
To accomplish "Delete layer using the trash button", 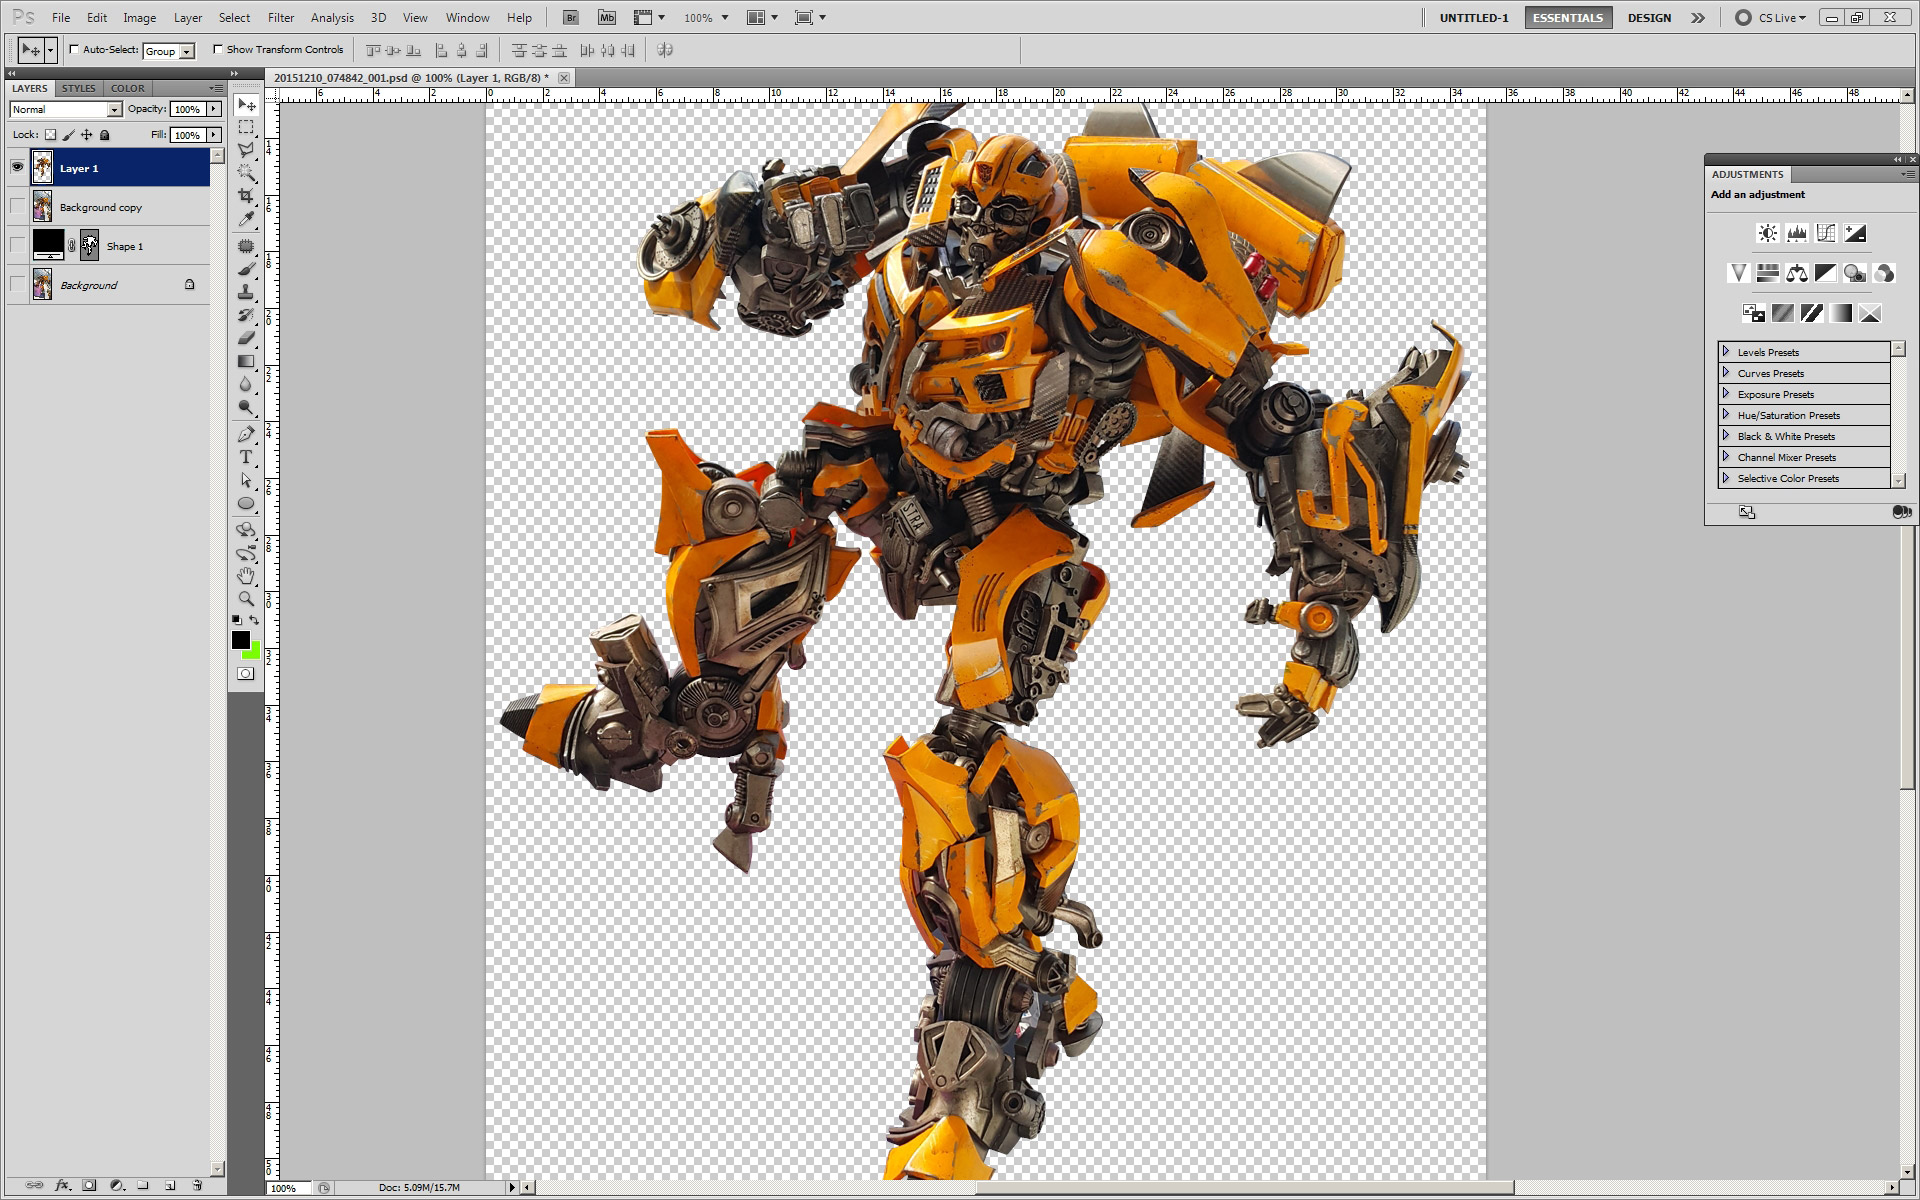I will pyautogui.click(x=197, y=1186).
